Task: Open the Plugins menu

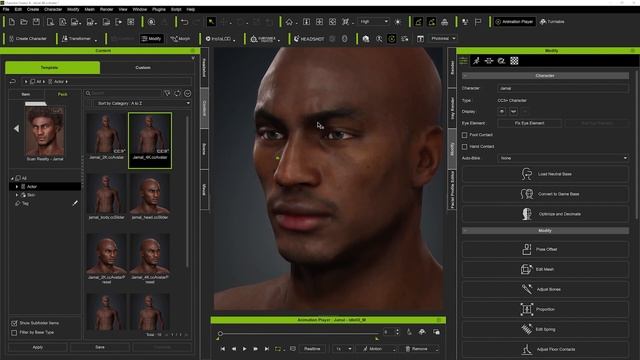Action: 159,9
